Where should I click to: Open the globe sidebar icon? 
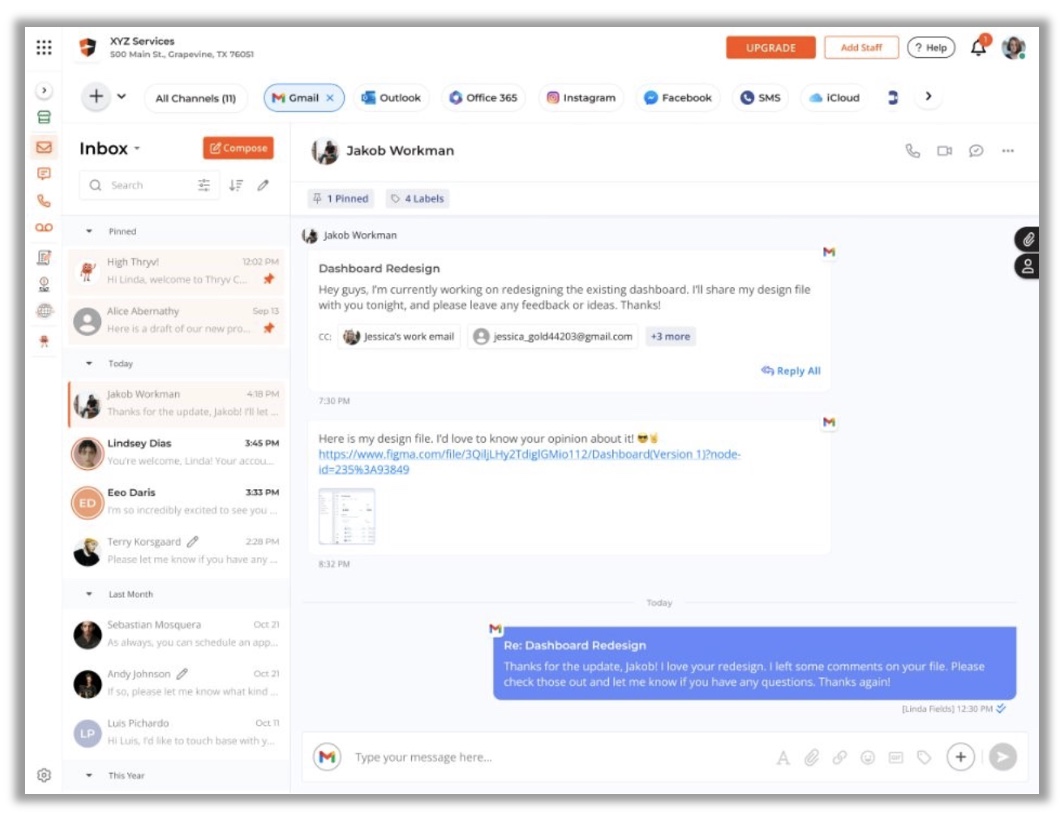pyautogui.click(x=44, y=311)
